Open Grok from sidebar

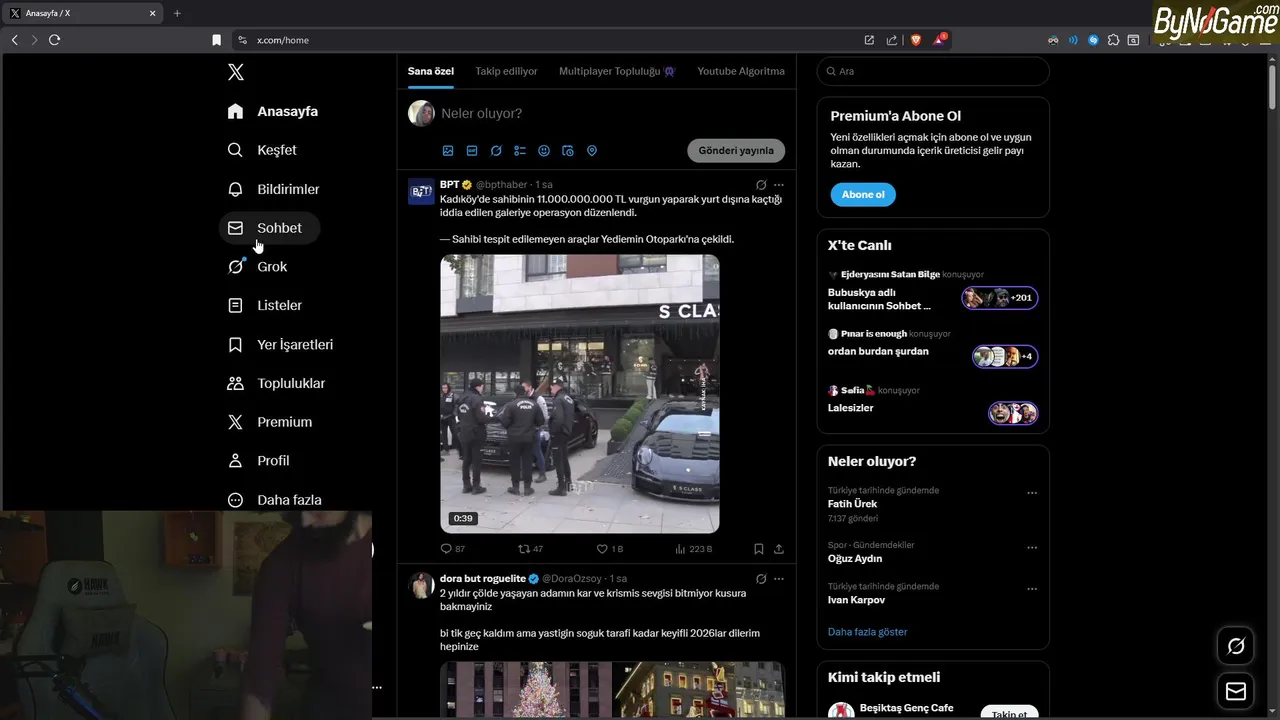pos(257,267)
